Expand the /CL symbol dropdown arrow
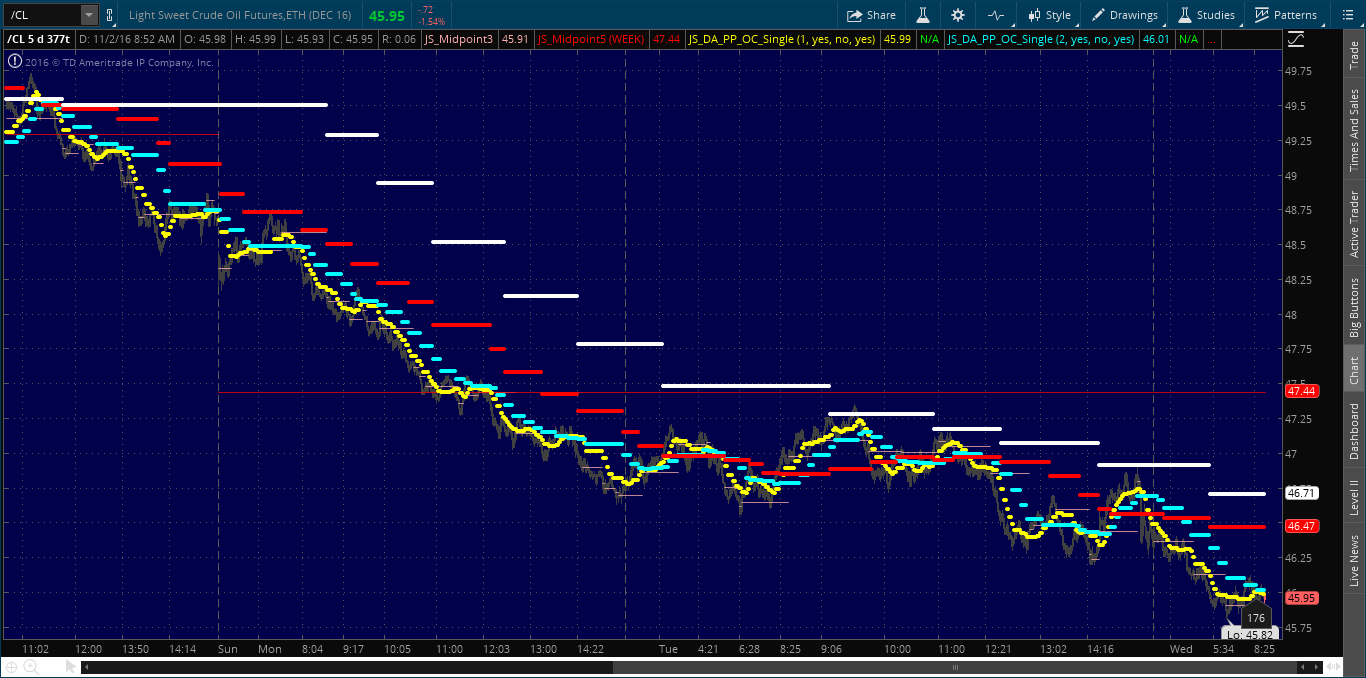 click(x=88, y=15)
